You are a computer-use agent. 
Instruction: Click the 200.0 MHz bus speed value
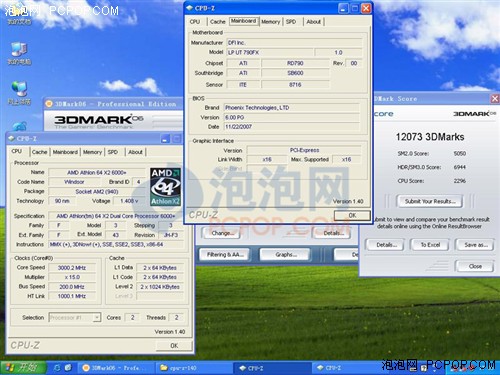pos(72,287)
